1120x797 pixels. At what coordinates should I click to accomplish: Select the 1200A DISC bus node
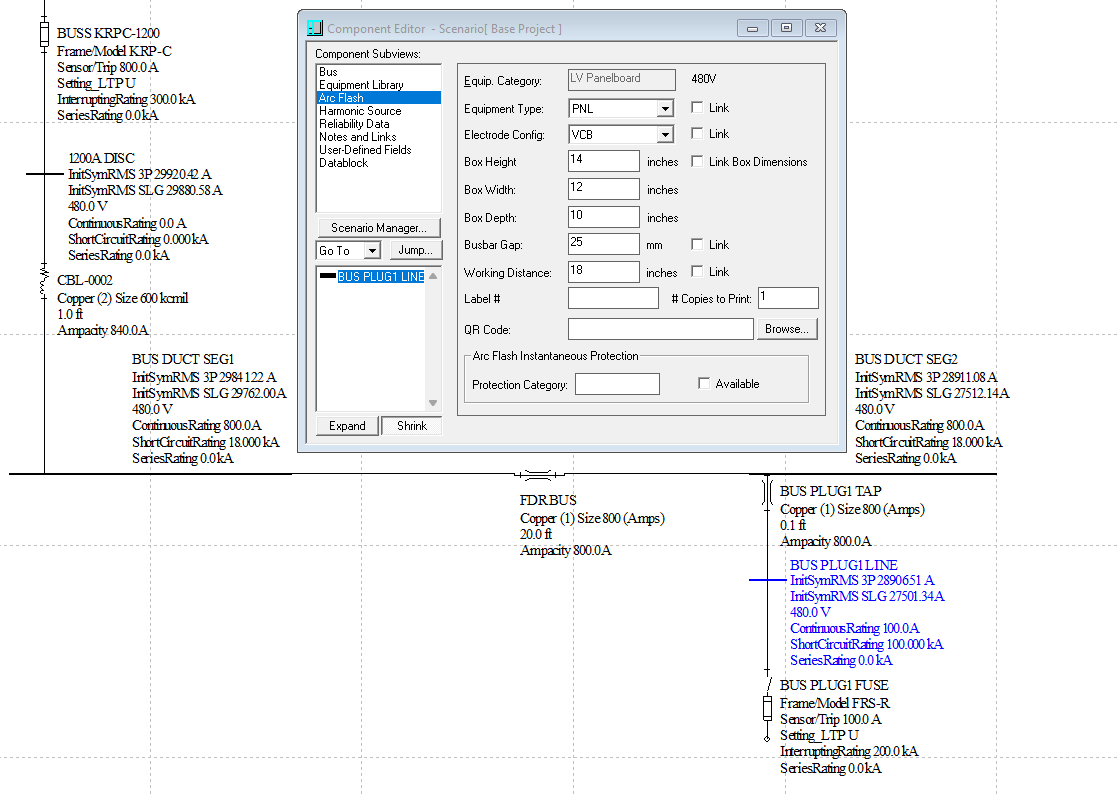(x=44, y=174)
